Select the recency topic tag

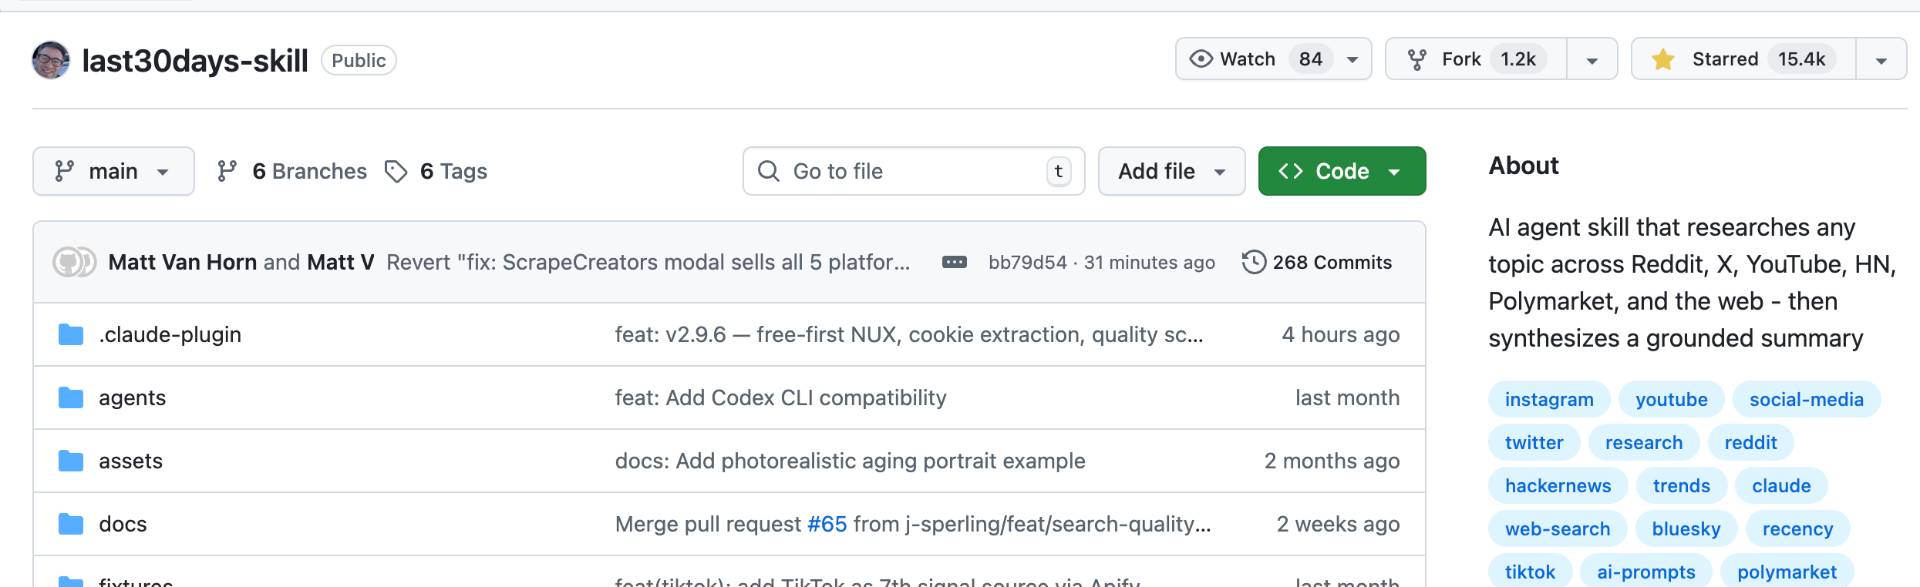coord(1797,528)
